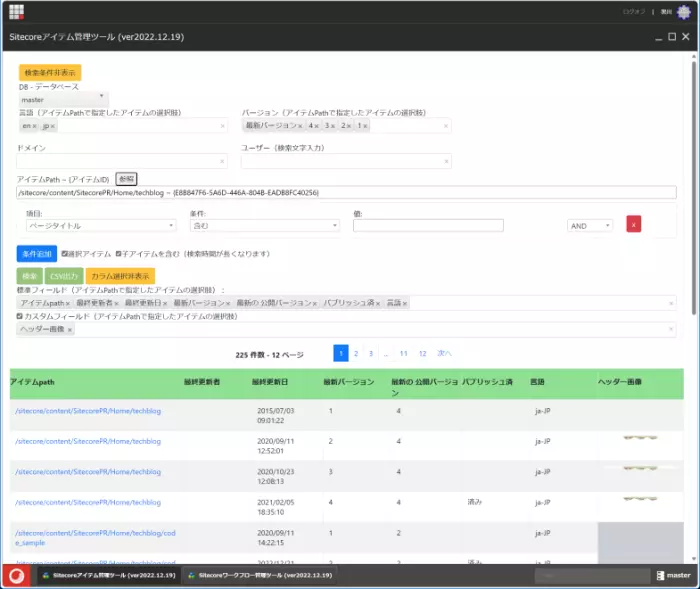Viewport: 700px width, 589px height.
Task: Remove the 'en' language tag
Action: (x=35, y=127)
